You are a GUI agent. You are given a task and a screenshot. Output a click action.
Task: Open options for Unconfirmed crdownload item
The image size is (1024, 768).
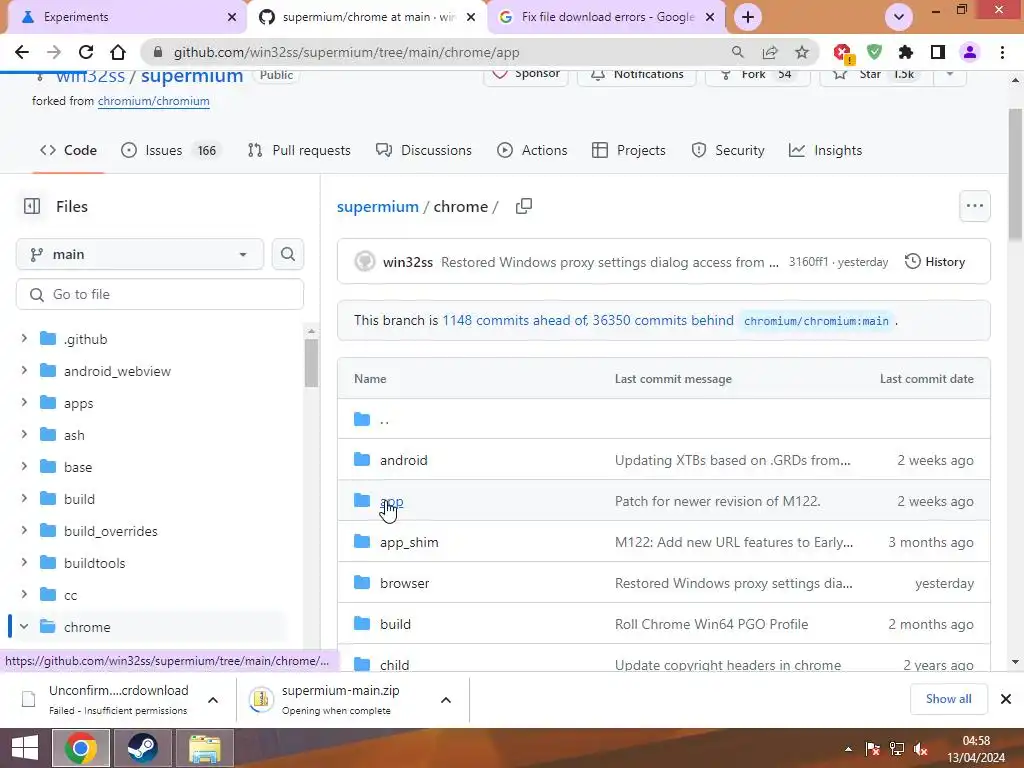click(213, 699)
